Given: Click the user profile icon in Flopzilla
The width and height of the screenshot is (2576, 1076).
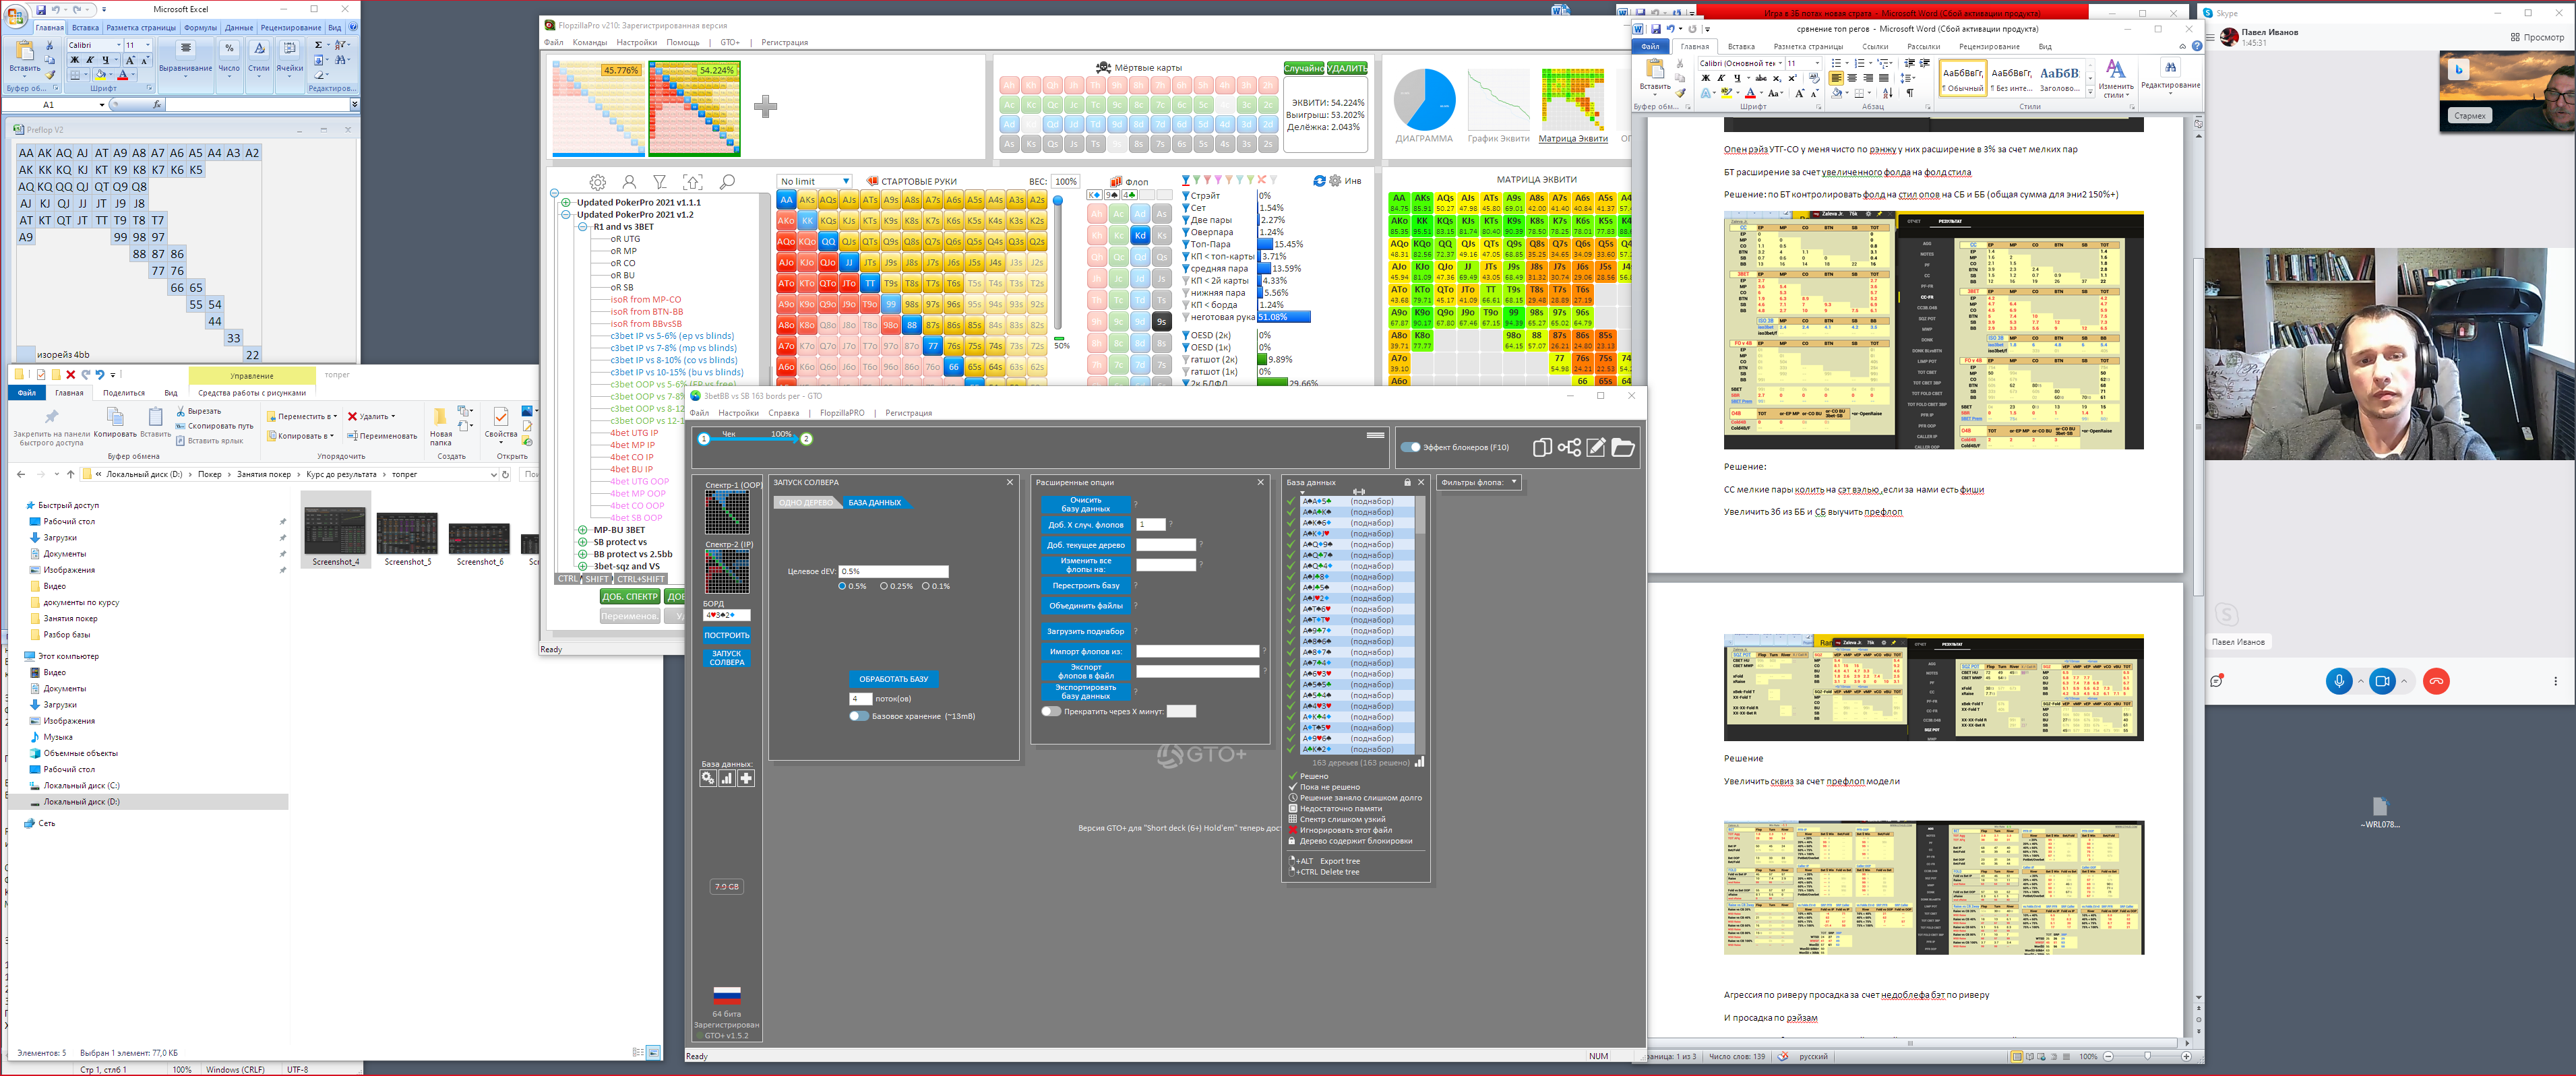Looking at the screenshot, I should [629, 182].
